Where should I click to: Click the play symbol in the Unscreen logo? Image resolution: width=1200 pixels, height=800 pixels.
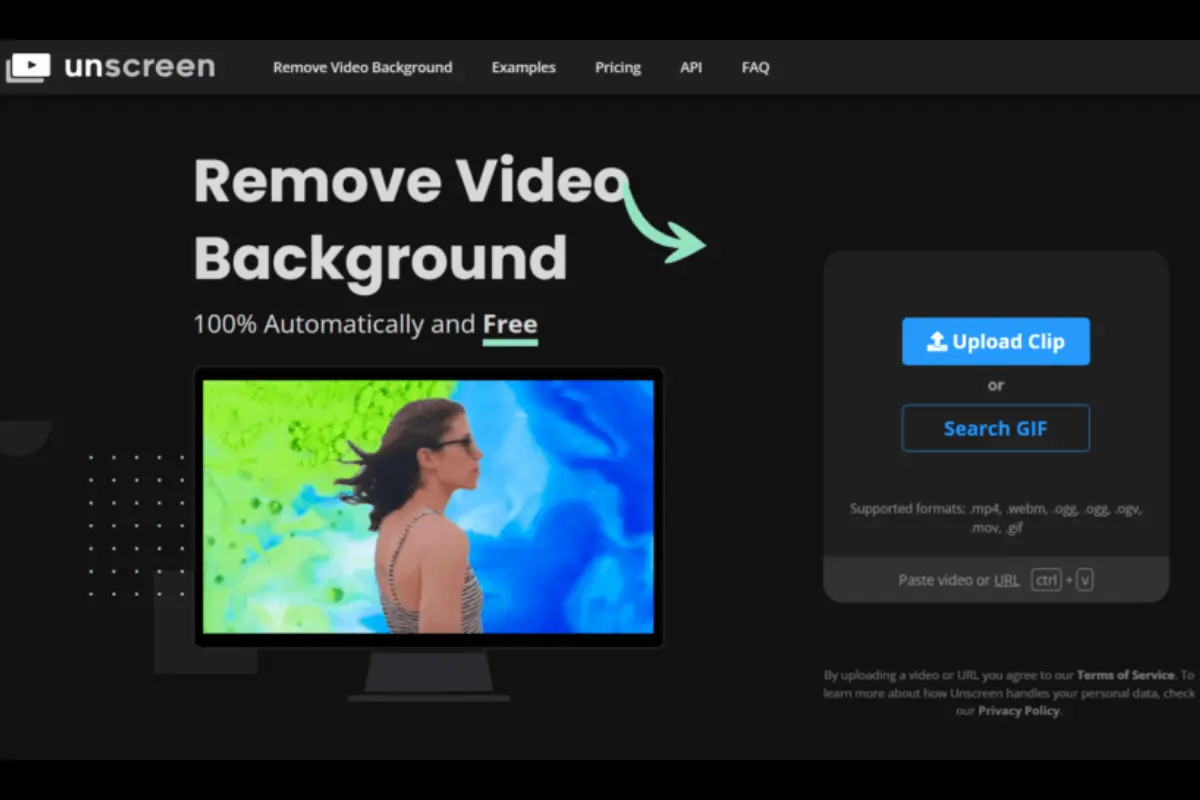click(32, 66)
